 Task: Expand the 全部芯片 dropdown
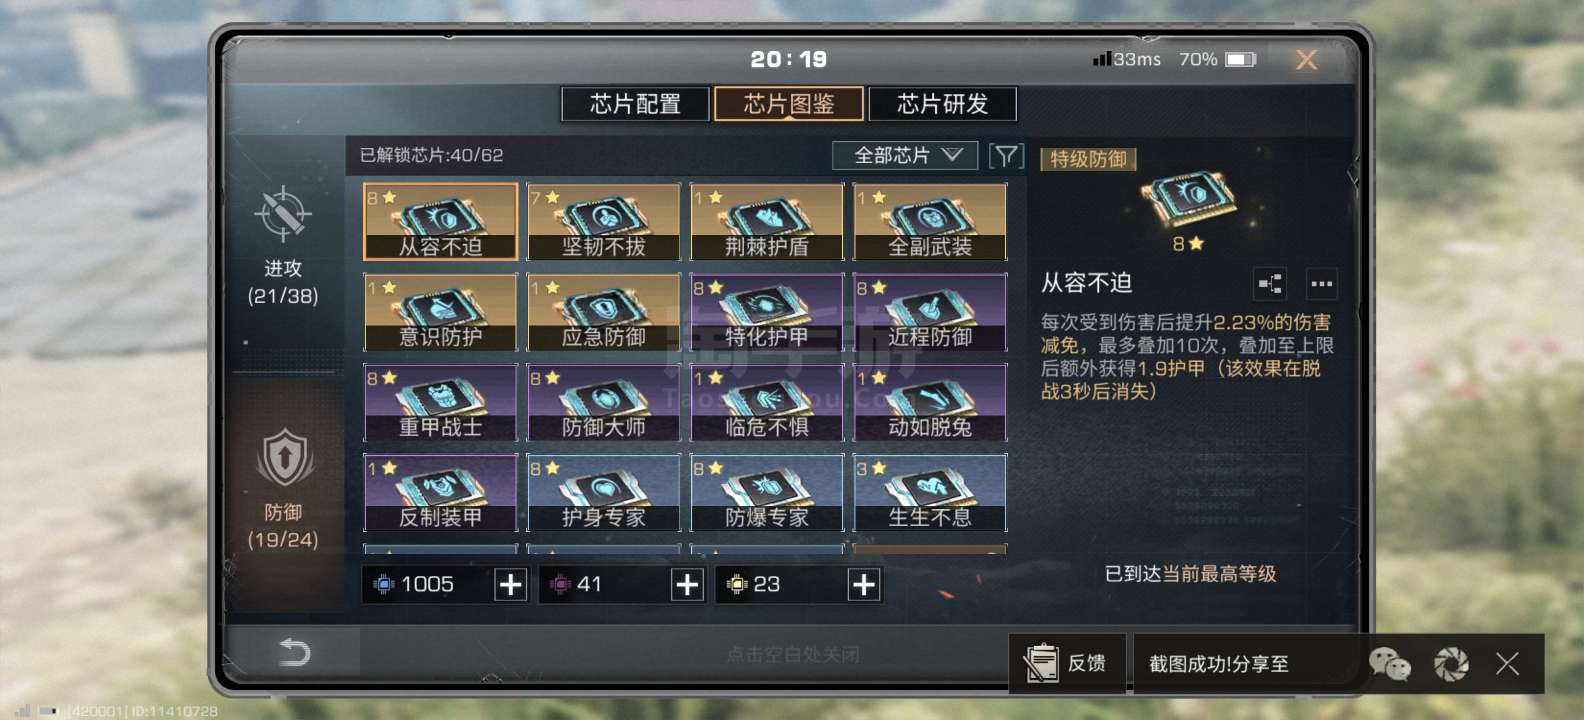point(905,155)
